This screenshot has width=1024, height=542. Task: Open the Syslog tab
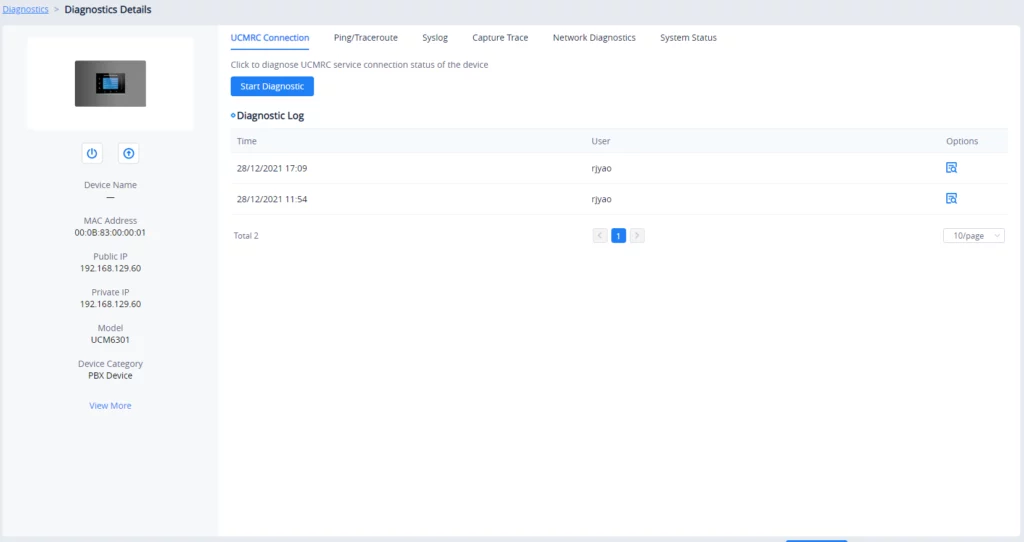(435, 38)
